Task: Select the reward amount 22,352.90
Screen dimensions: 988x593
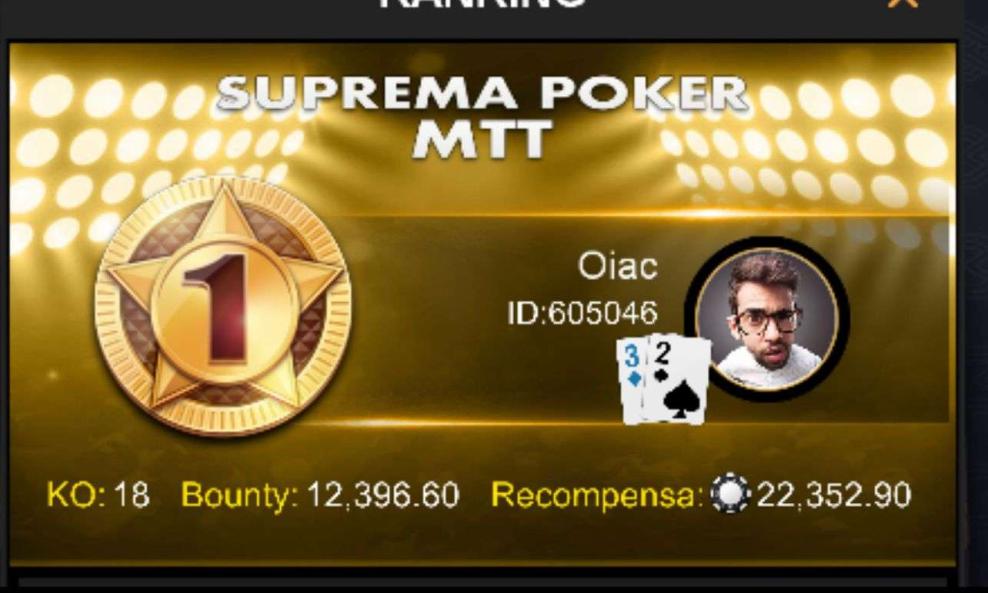Action: click(x=834, y=495)
